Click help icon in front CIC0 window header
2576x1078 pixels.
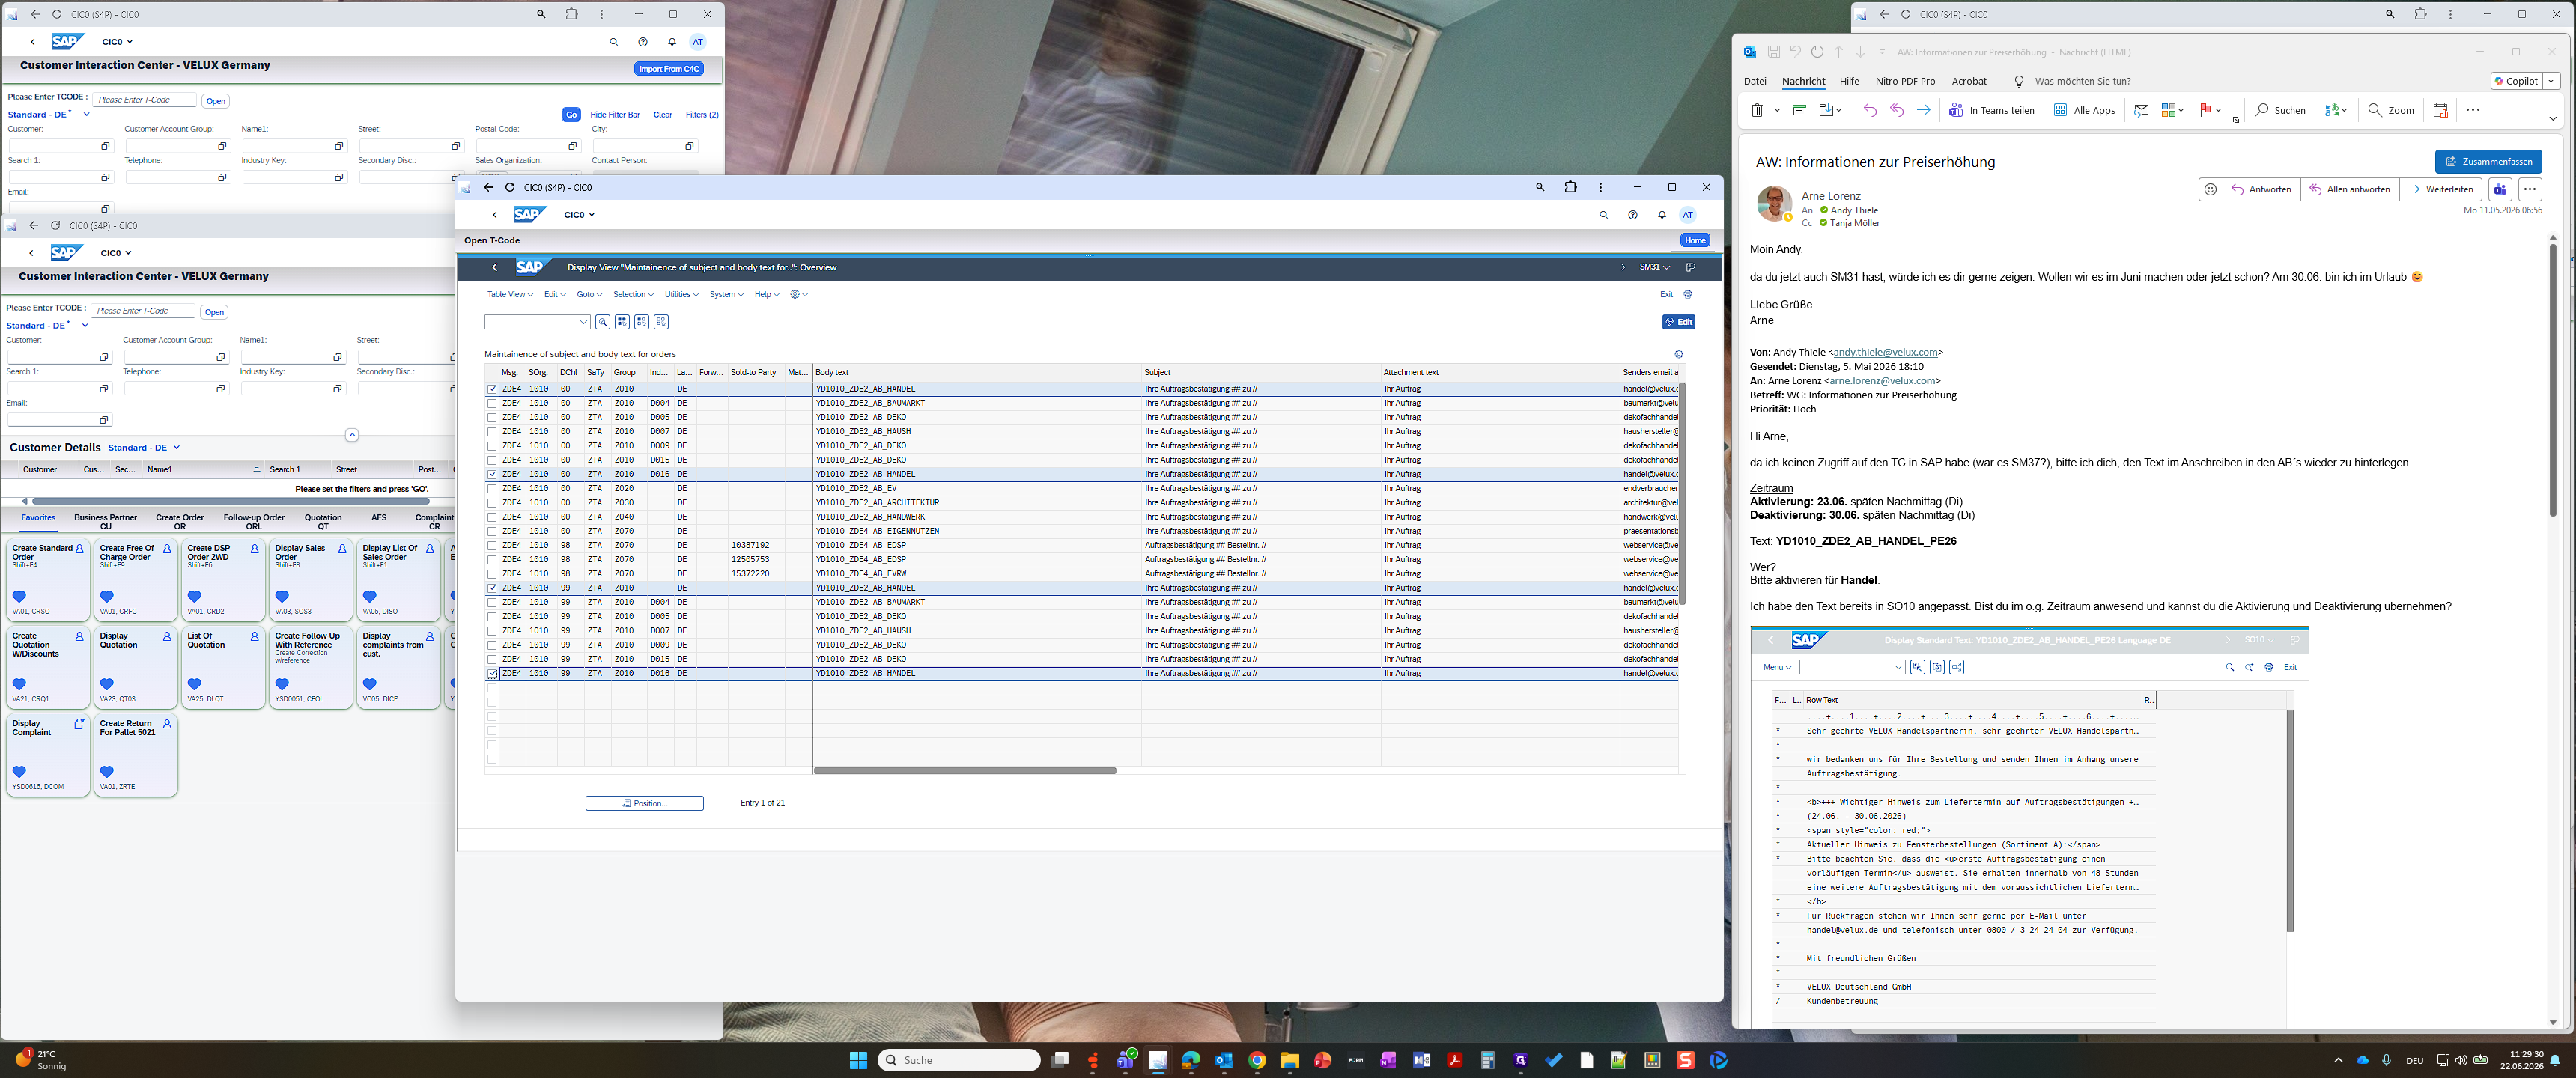click(x=1633, y=215)
